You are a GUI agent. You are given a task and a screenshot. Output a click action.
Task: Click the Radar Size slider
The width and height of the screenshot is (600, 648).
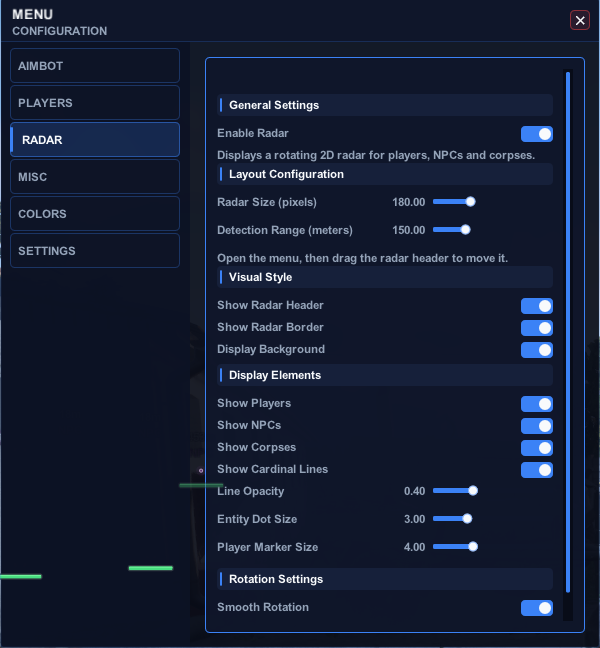(x=454, y=202)
